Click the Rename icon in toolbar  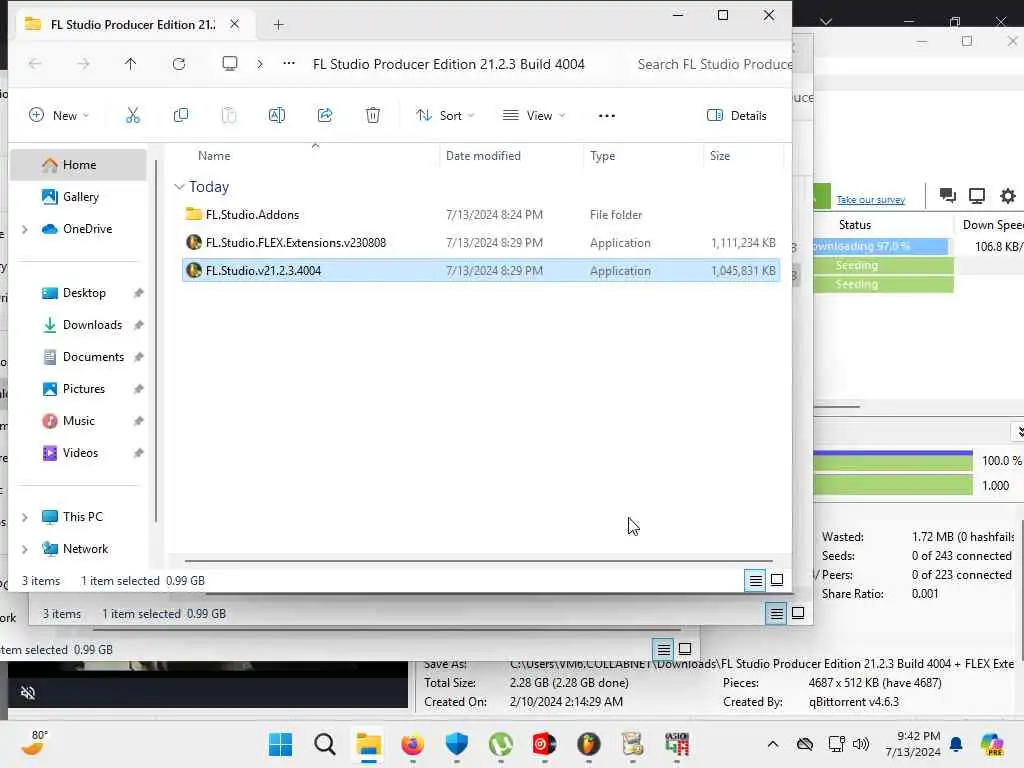click(x=277, y=116)
